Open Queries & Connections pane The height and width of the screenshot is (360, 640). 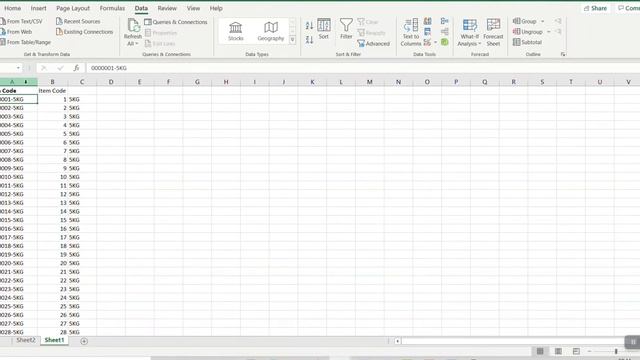click(x=176, y=22)
